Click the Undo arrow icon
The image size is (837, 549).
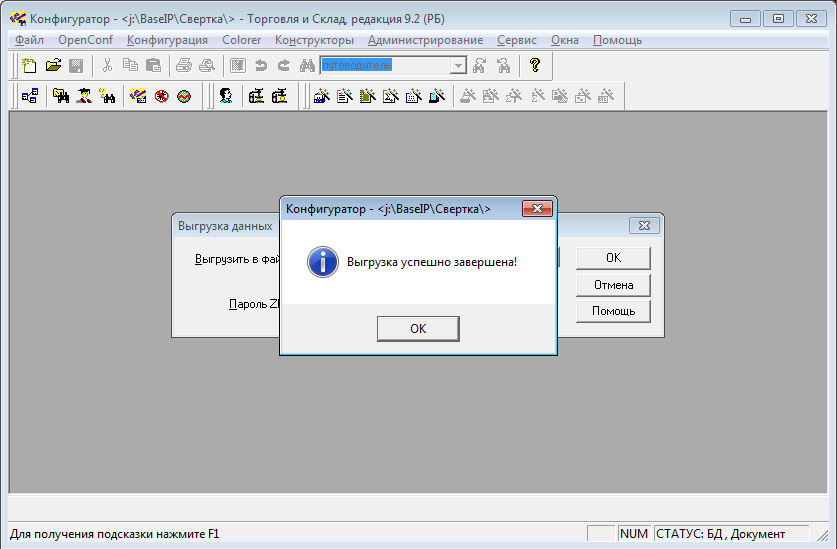click(261, 66)
